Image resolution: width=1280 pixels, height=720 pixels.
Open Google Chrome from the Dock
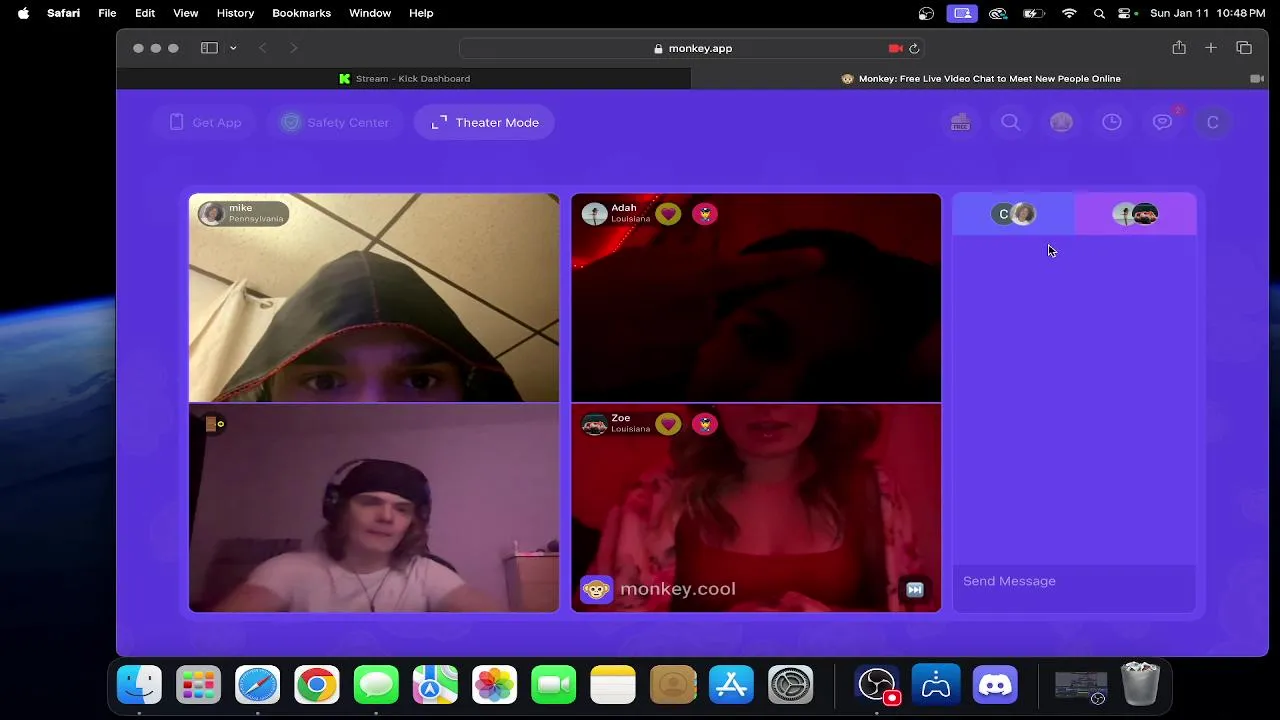coord(316,685)
